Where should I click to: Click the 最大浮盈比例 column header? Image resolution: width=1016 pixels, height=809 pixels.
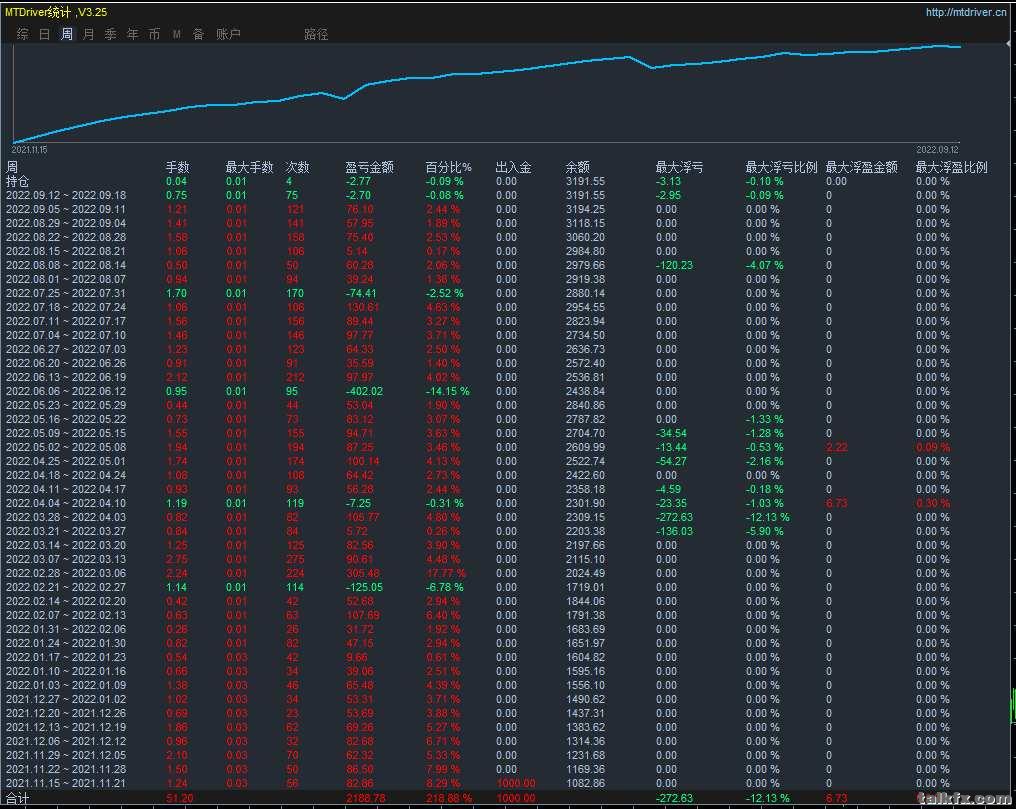click(952, 167)
